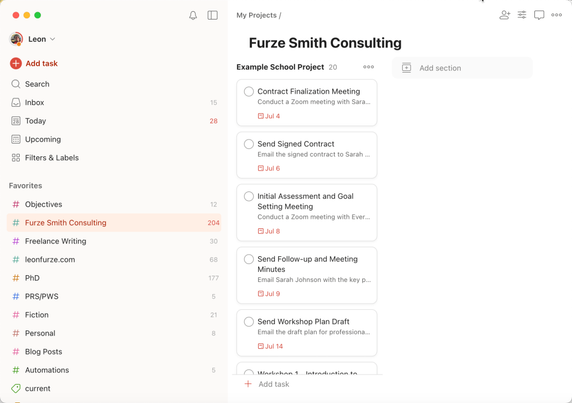Viewport: 572px width, 403px height.
Task: Click the Upcoming calendar icon
Action: click(16, 139)
